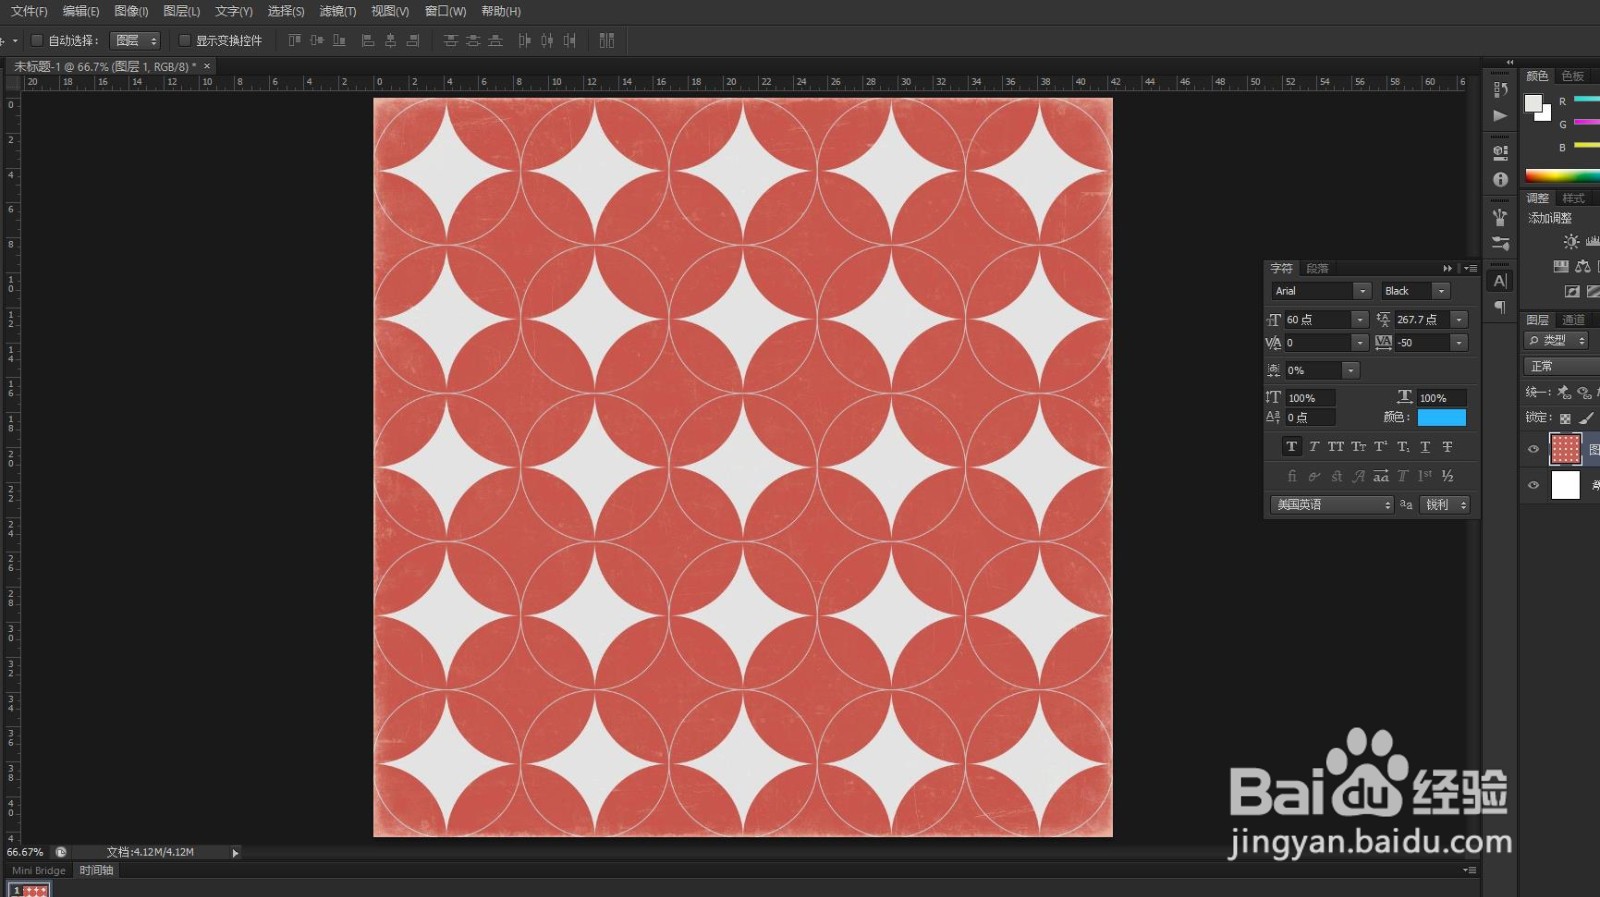Screen dimensions: 1600x897
Task: Add a Color Balance adjustment
Action: coord(1583,266)
